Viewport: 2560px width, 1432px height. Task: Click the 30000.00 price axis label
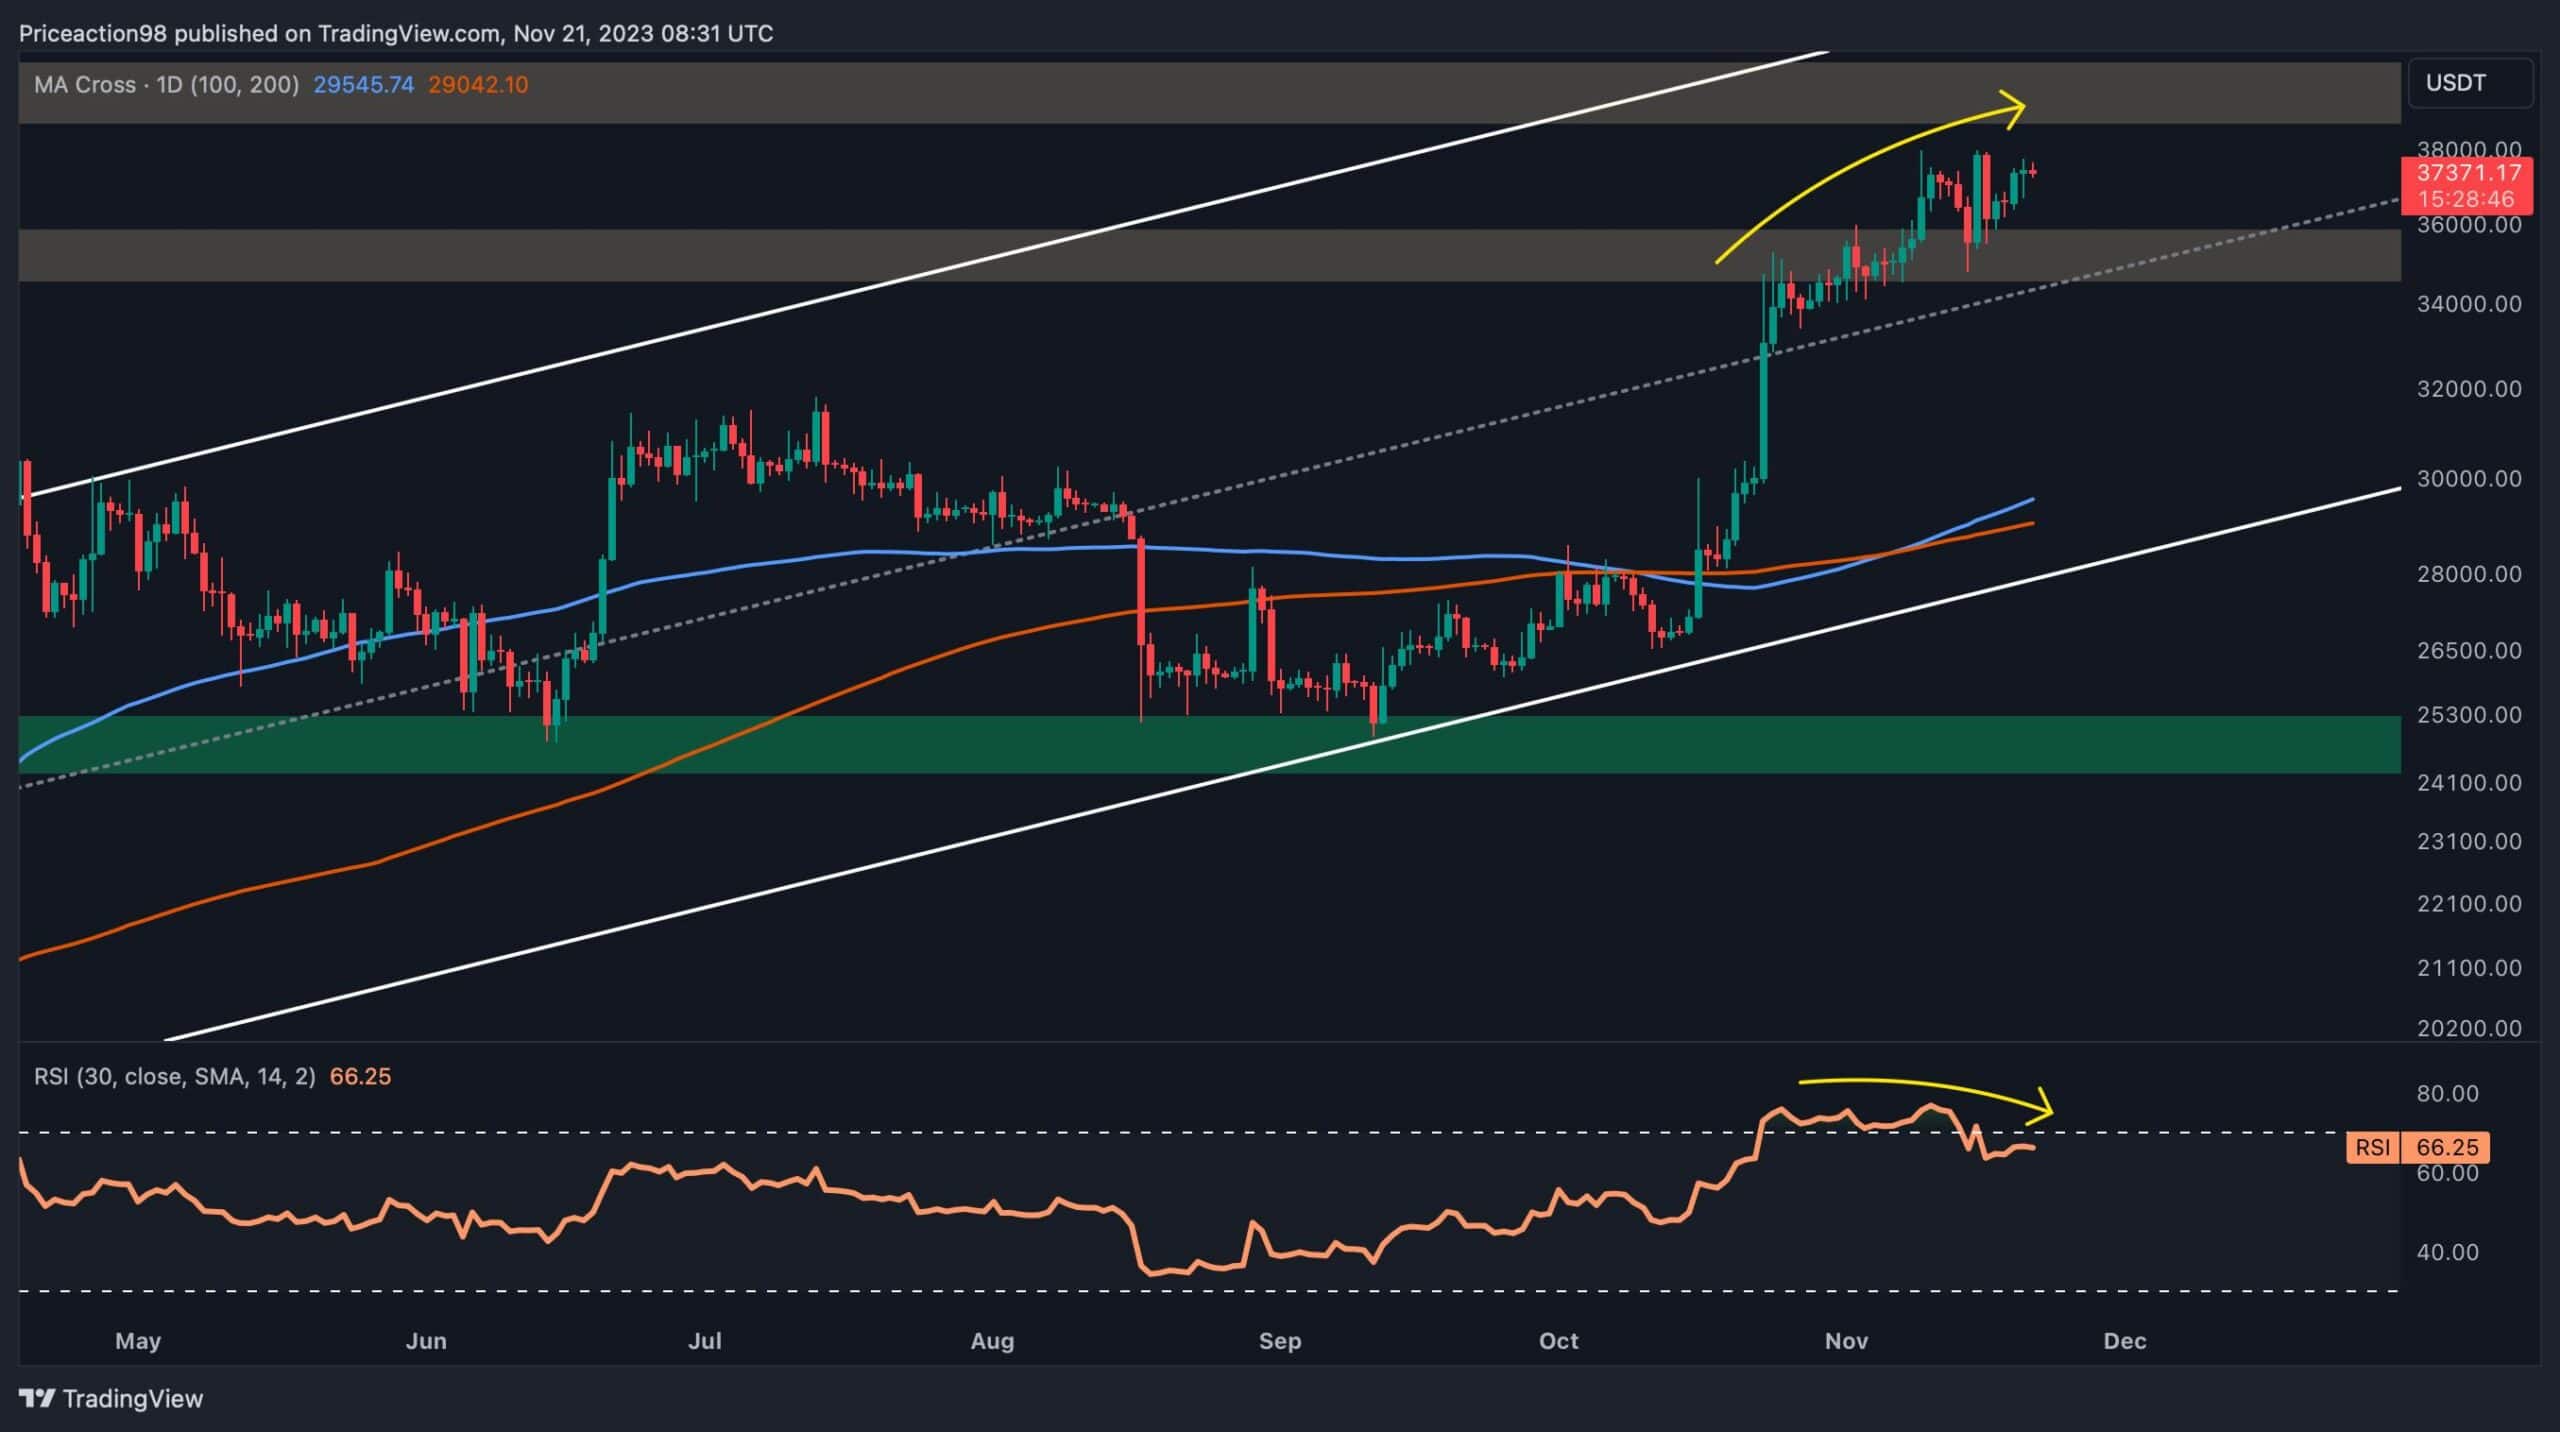pos(2468,479)
